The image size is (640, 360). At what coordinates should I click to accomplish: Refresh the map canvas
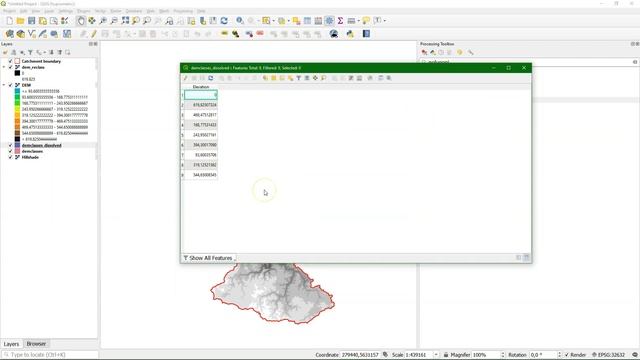pyautogui.click(x=224, y=21)
